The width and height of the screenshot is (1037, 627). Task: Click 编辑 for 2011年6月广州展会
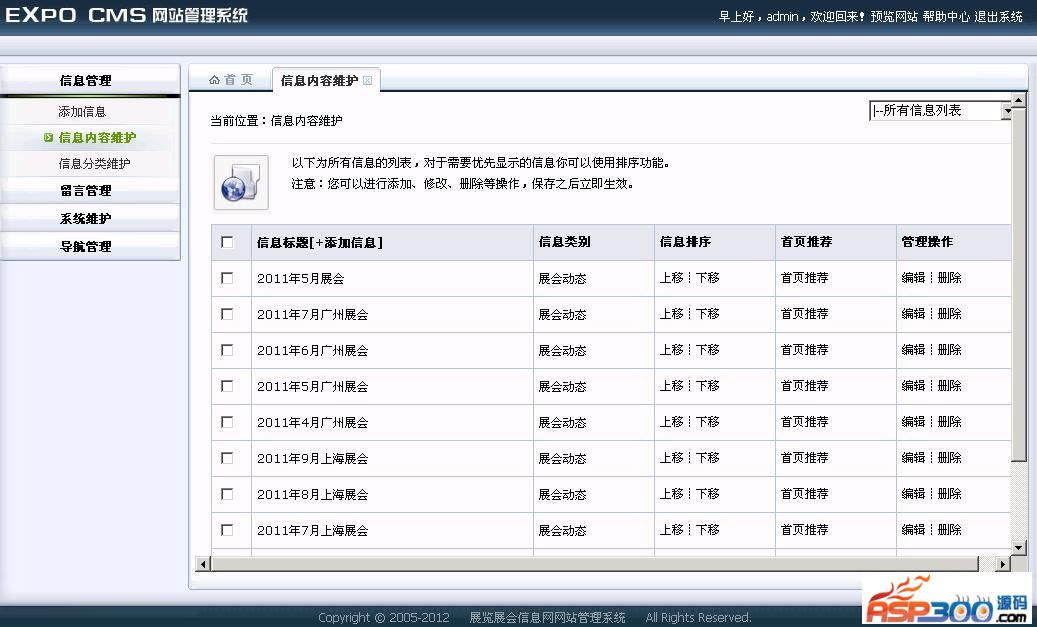coord(913,349)
